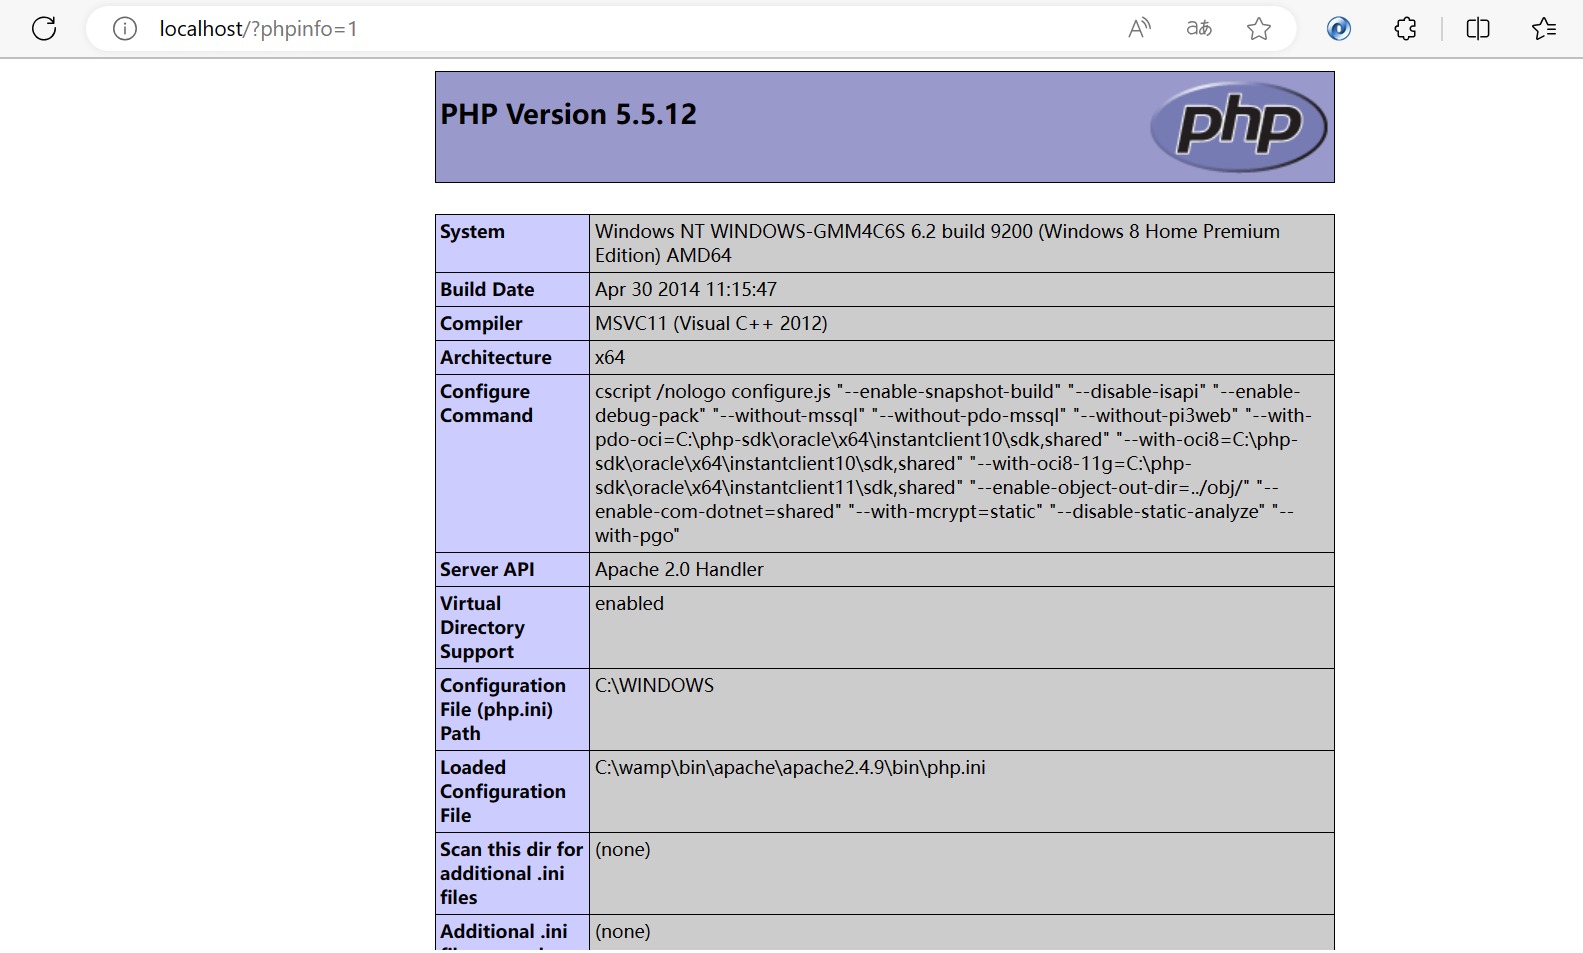
Task: Open the Extensions puzzle icon
Action: click(1405, 29)
